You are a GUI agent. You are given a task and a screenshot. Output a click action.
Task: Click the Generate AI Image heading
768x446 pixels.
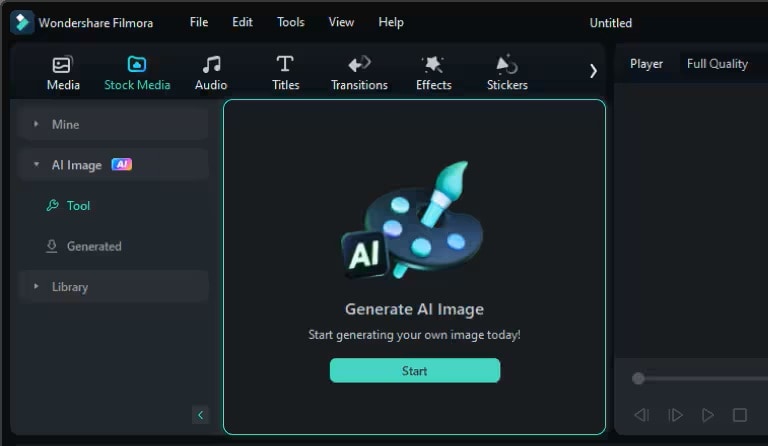[414, 309]
